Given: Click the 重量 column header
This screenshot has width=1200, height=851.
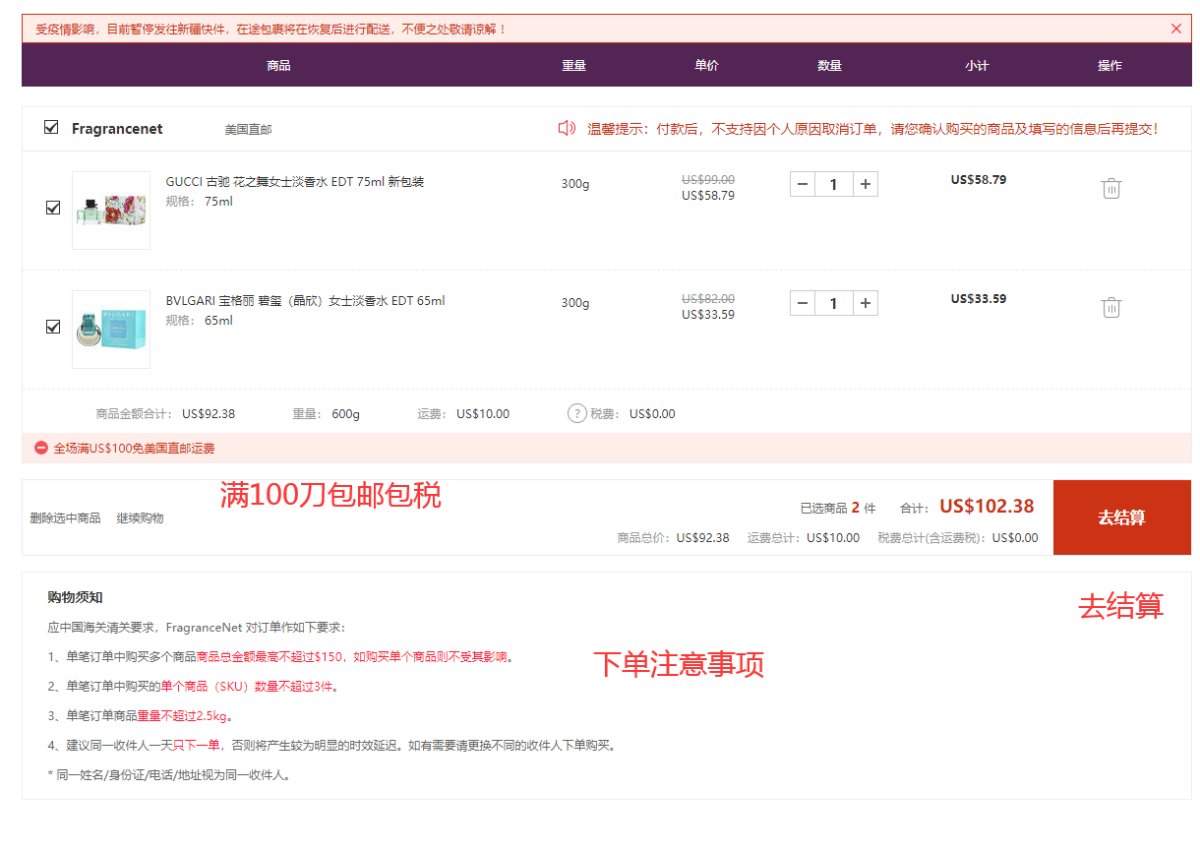Looking at the screenshot, I should tap(574, 66).
